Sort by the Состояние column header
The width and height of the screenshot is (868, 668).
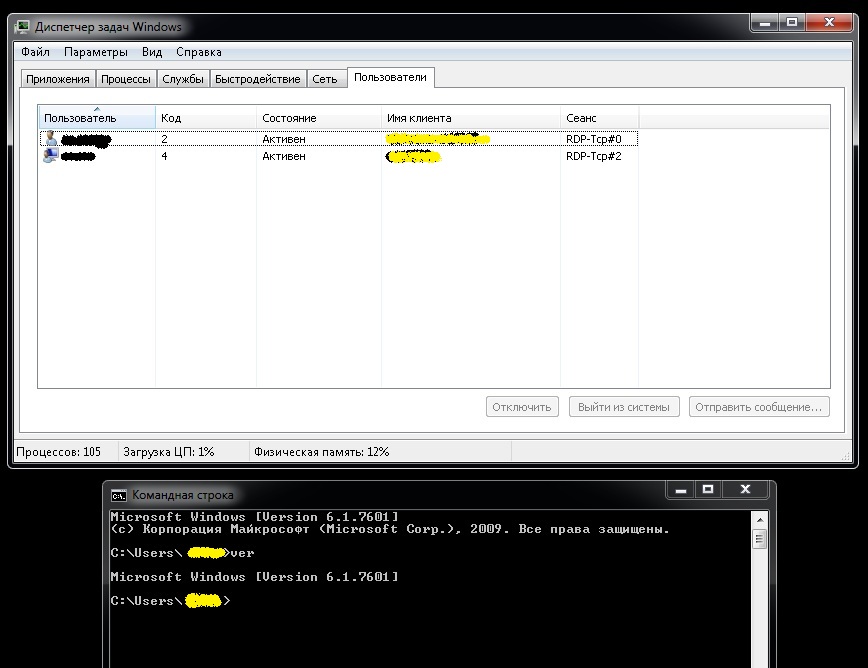pyautogui.click(x=318, y=117)
